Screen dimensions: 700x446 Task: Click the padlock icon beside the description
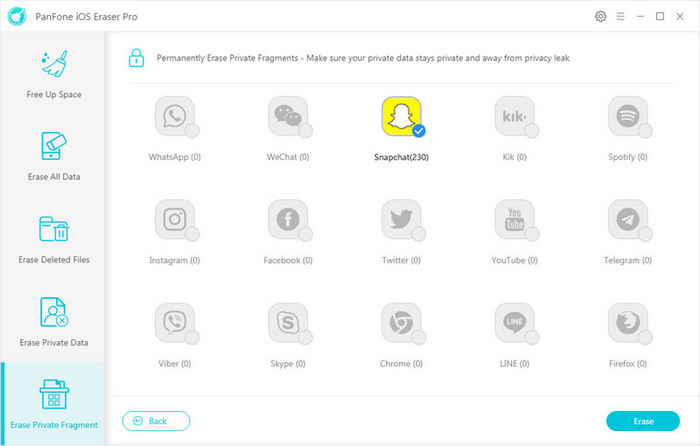click(136, 58)
